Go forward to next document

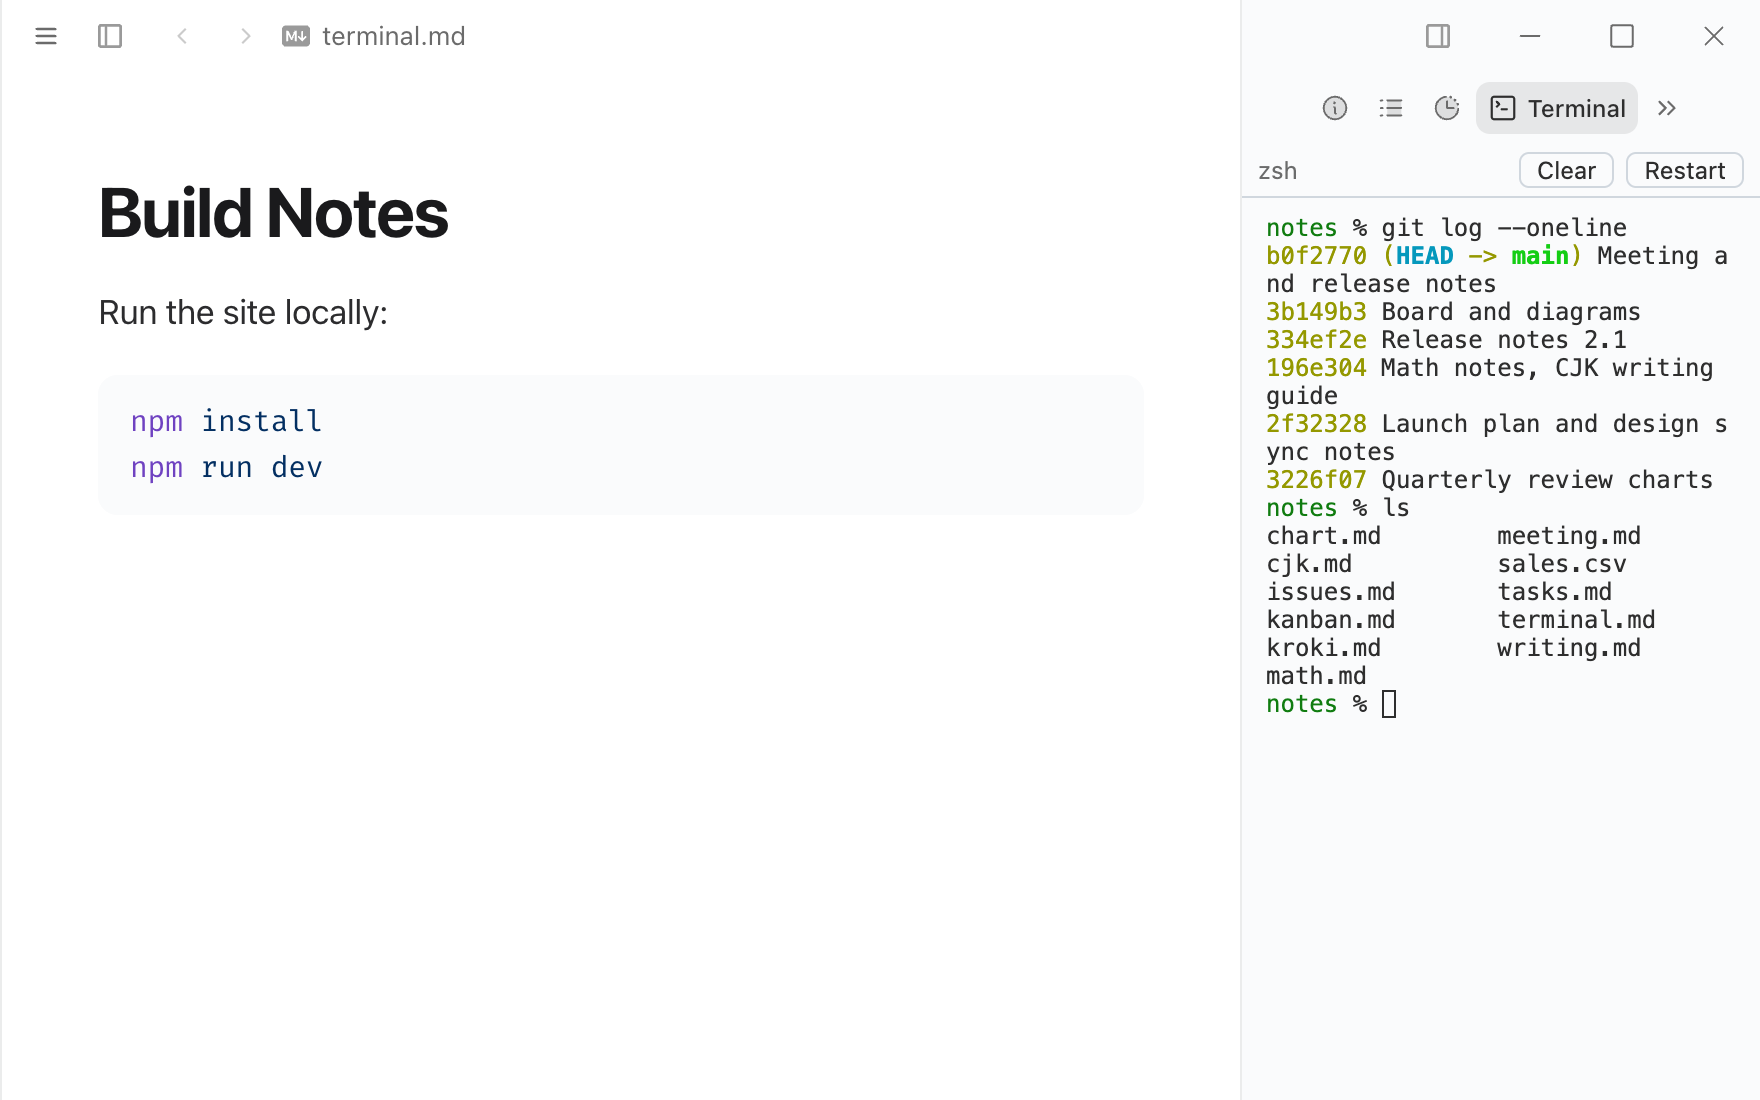pos(246,36)
